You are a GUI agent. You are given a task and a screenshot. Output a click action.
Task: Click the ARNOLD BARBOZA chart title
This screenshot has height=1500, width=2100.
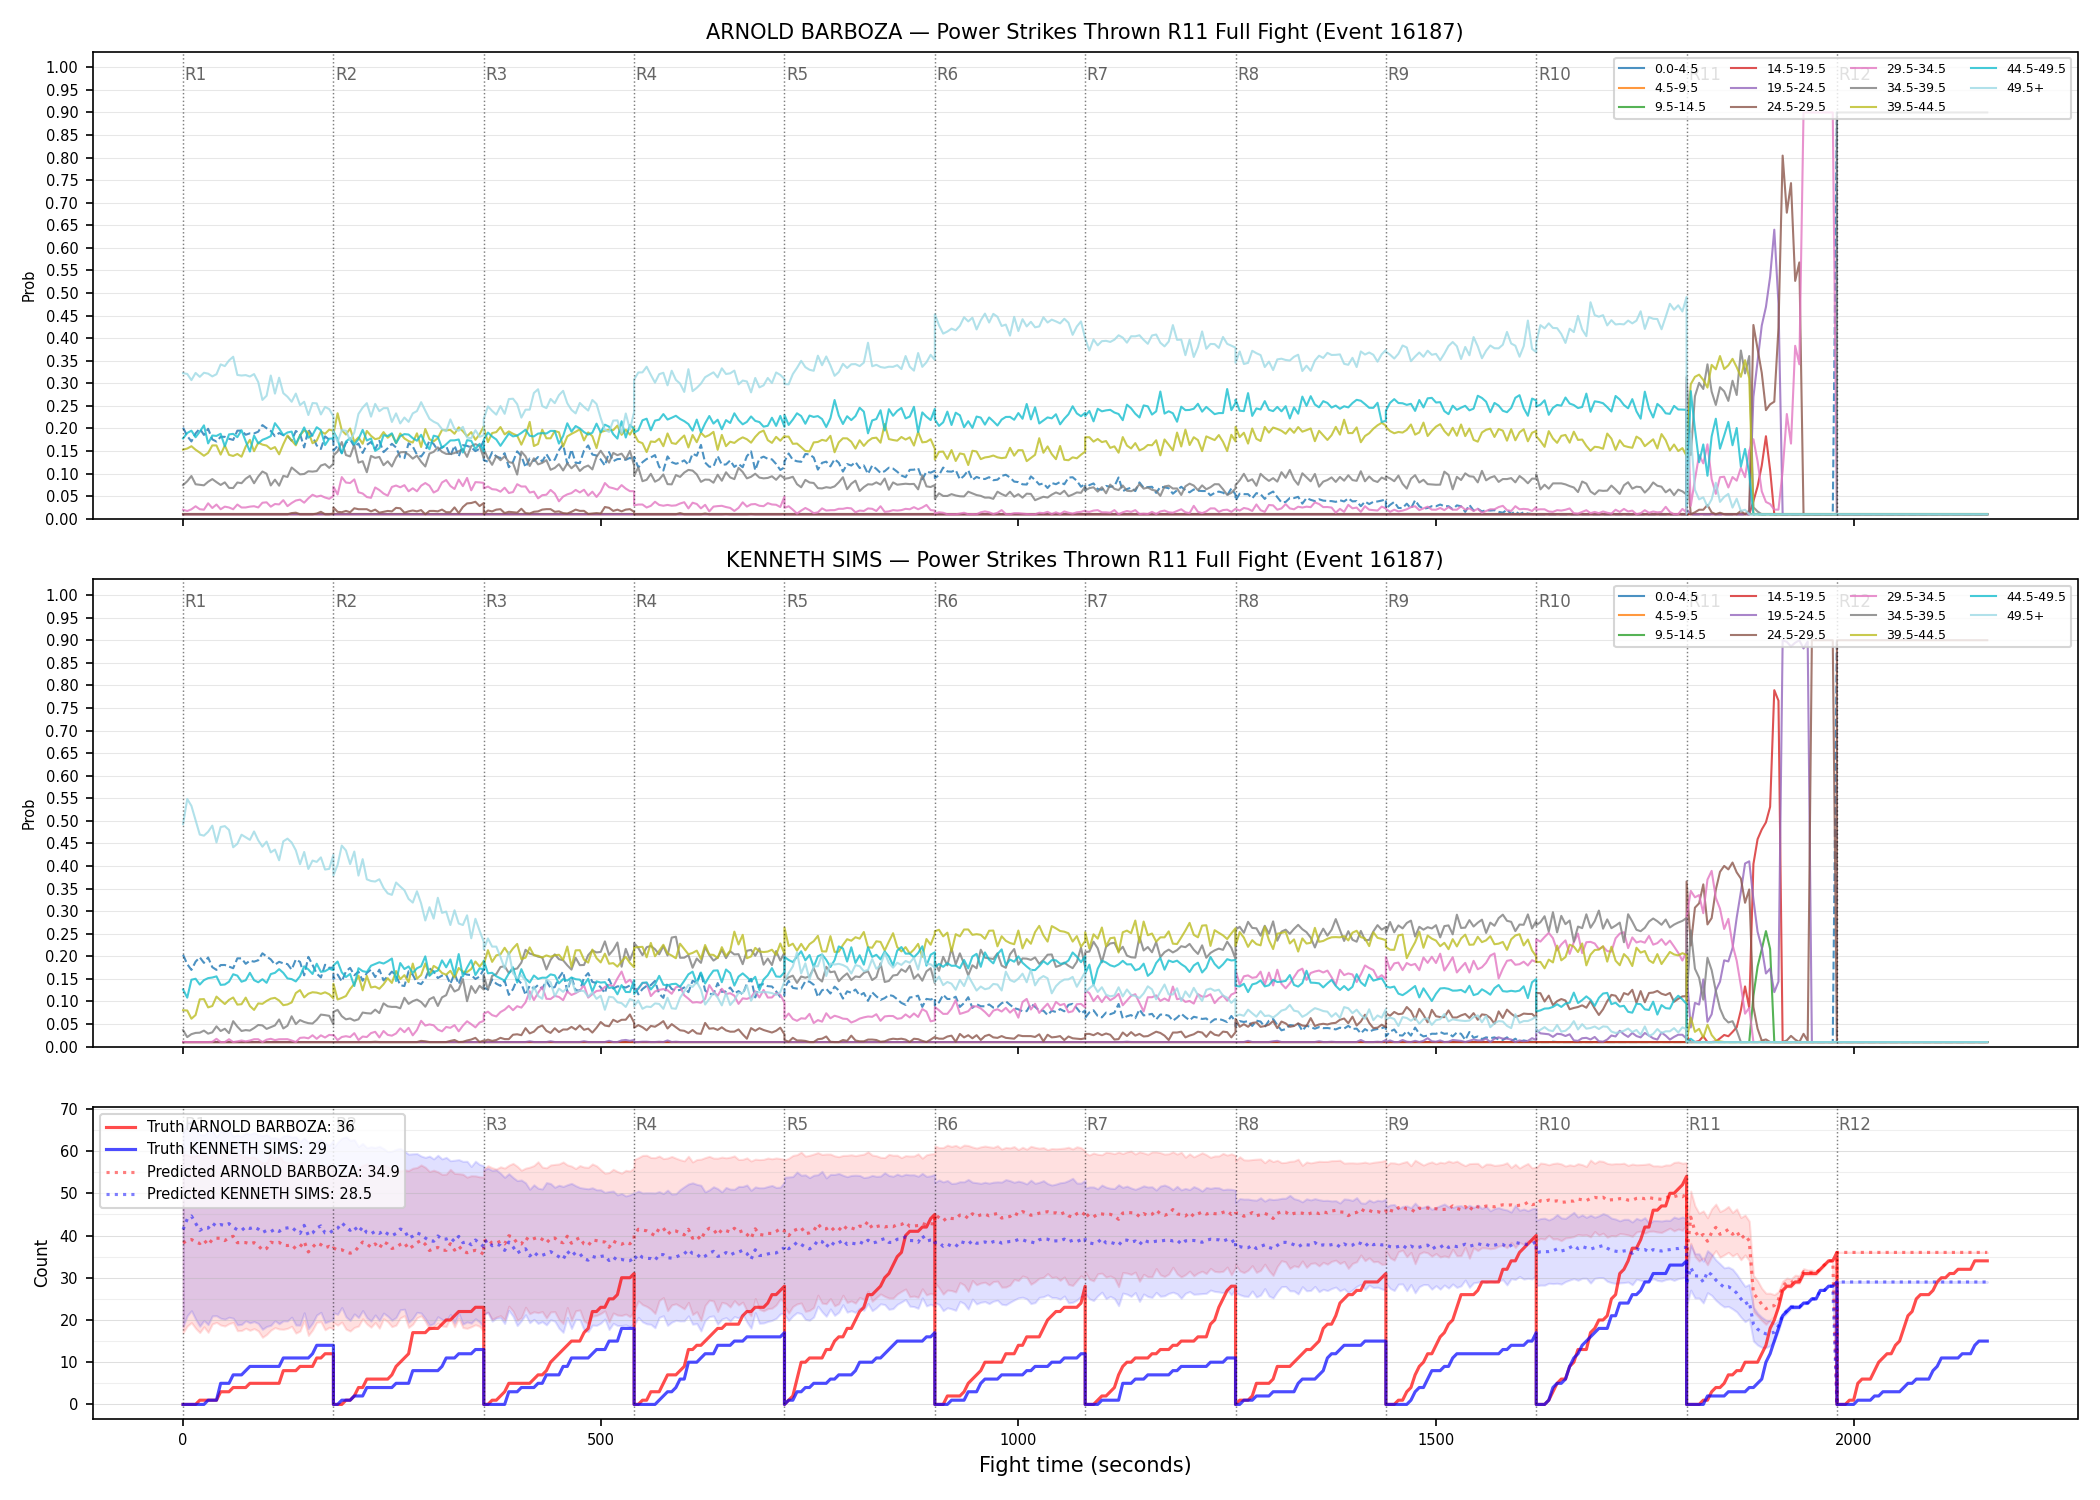click(1084, 32)
